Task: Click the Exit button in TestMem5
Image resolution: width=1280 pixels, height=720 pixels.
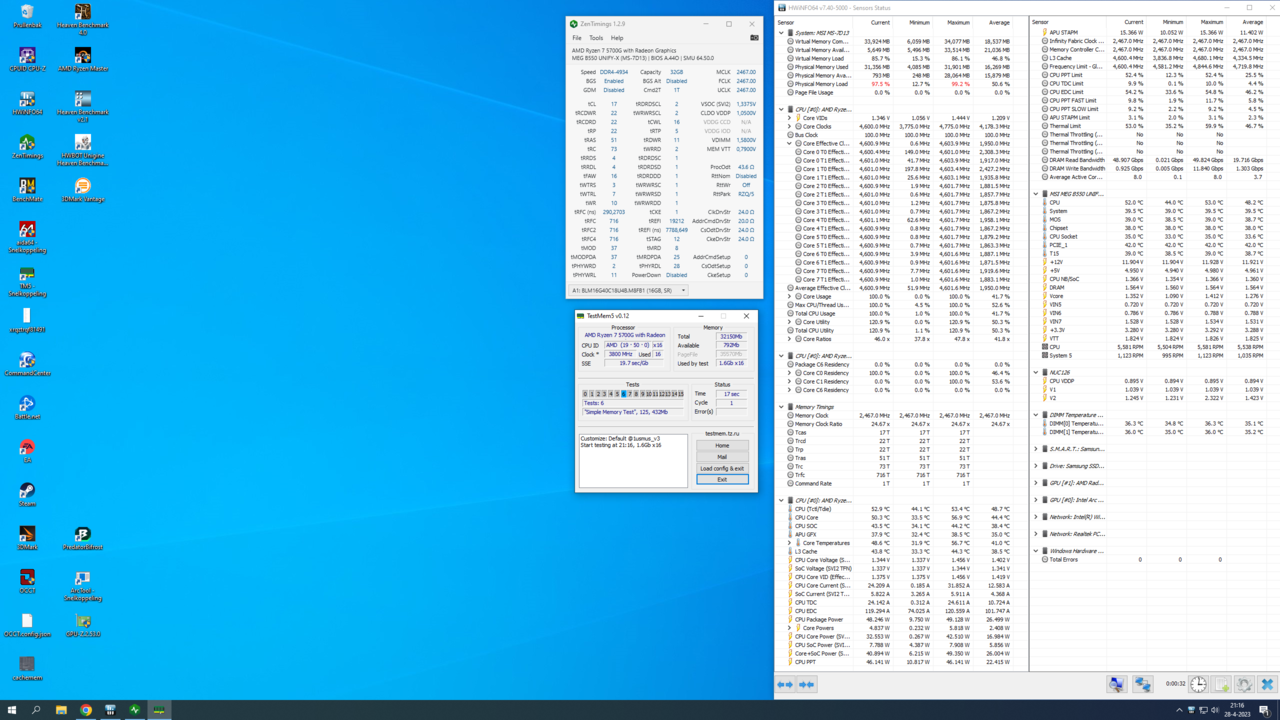Action: pos(722,479)
